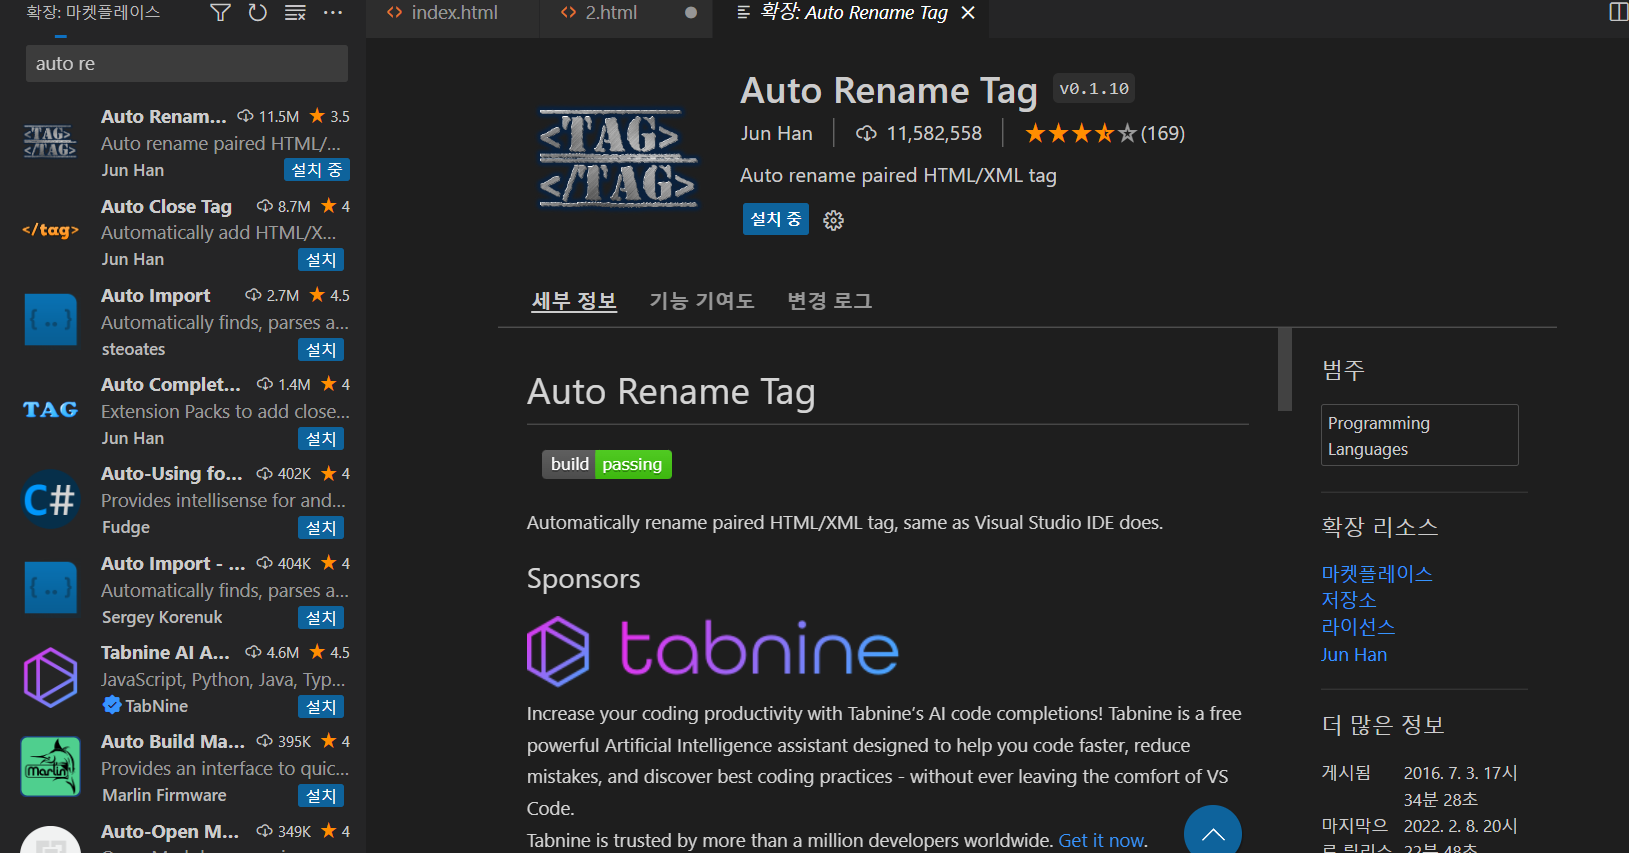The width and height of the screenshot is (1629, 853).
Task: Click the split editor icon
Action: coord(1618,12)
